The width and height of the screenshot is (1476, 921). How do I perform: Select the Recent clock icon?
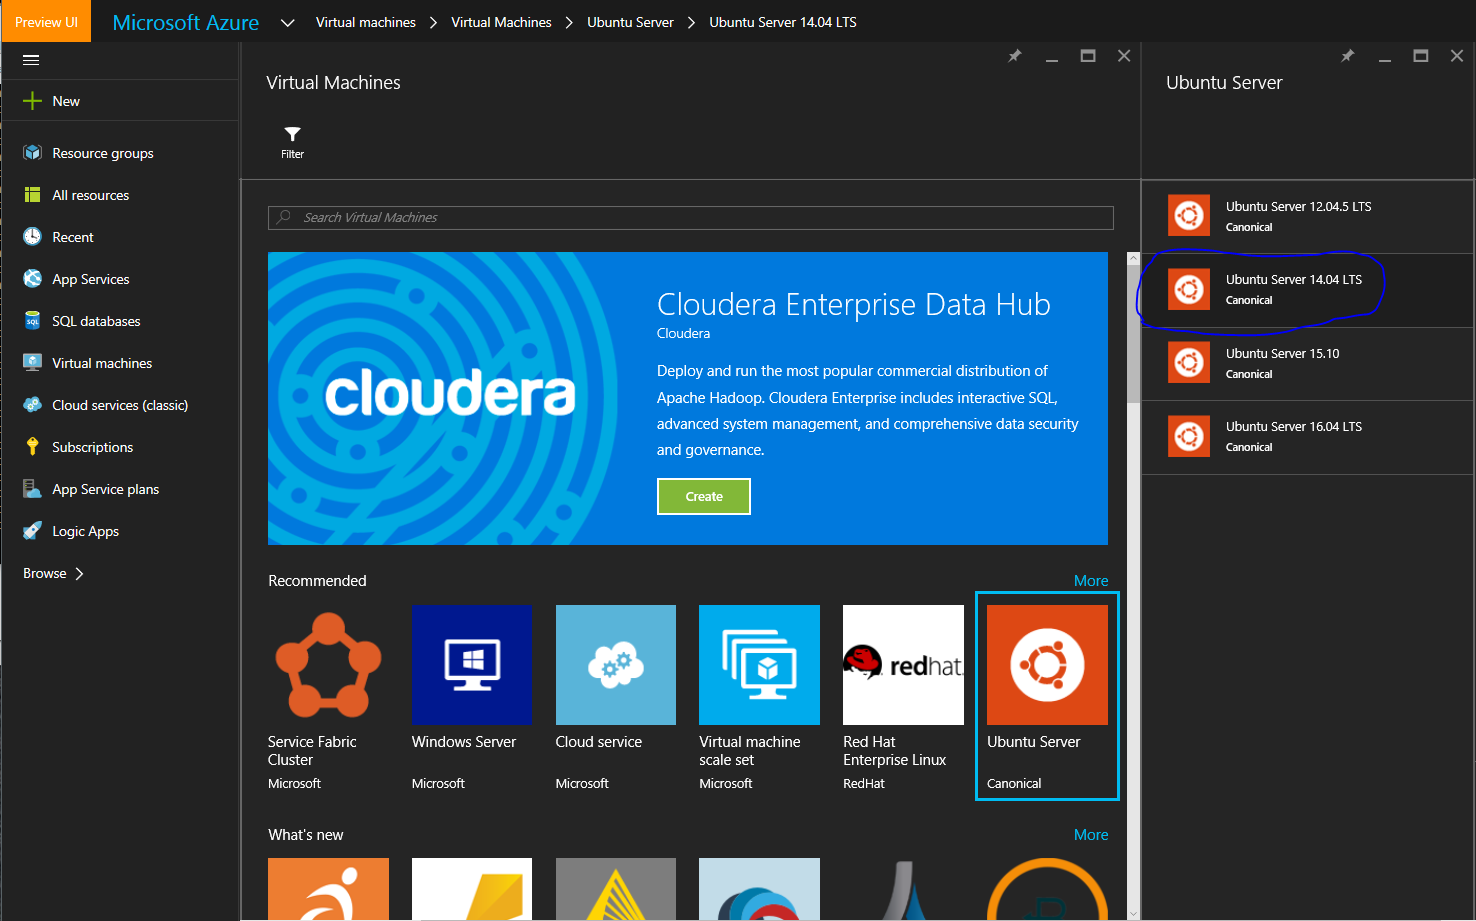click(32, 237)
